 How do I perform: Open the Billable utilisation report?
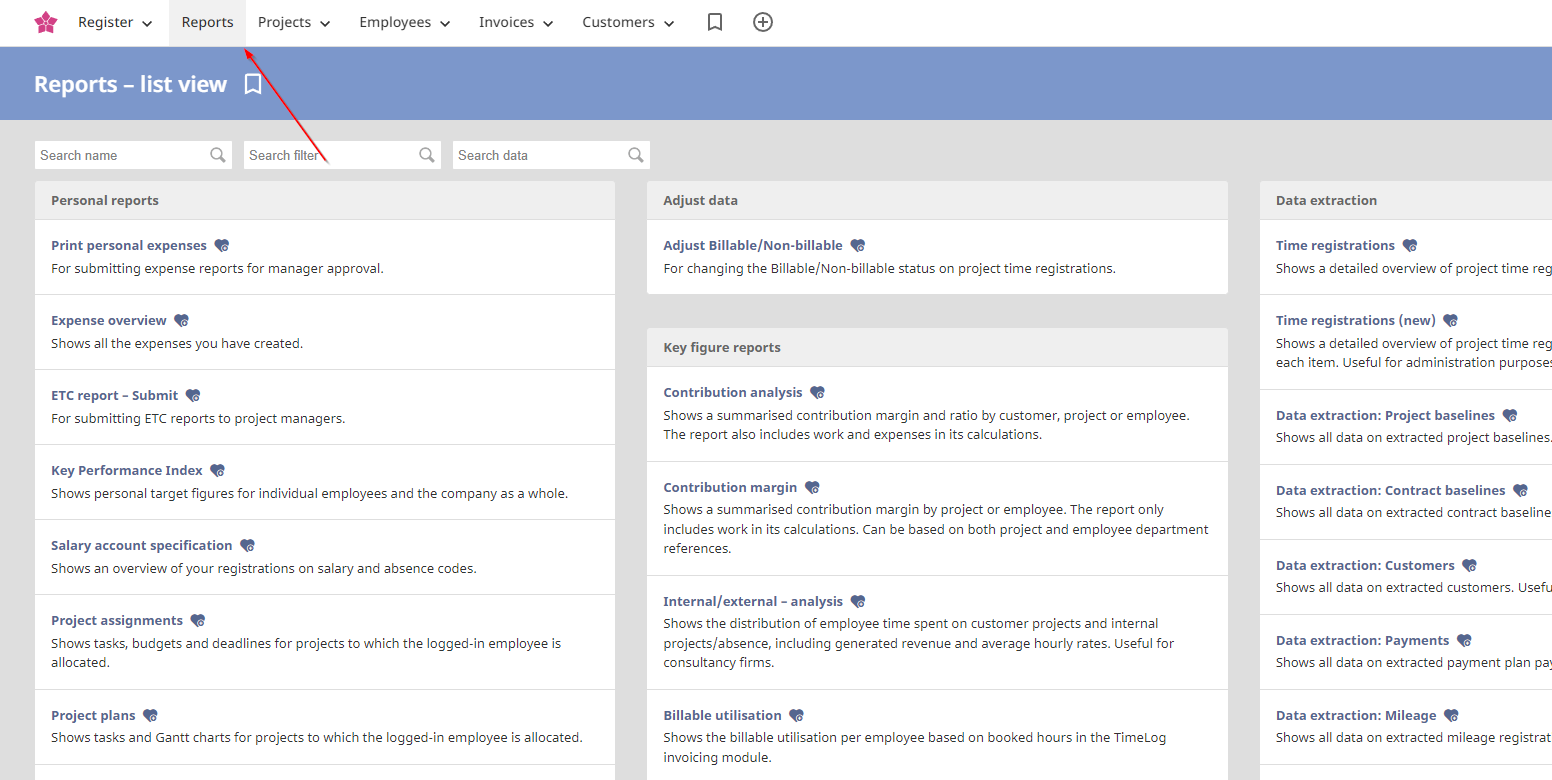point(722,715)
